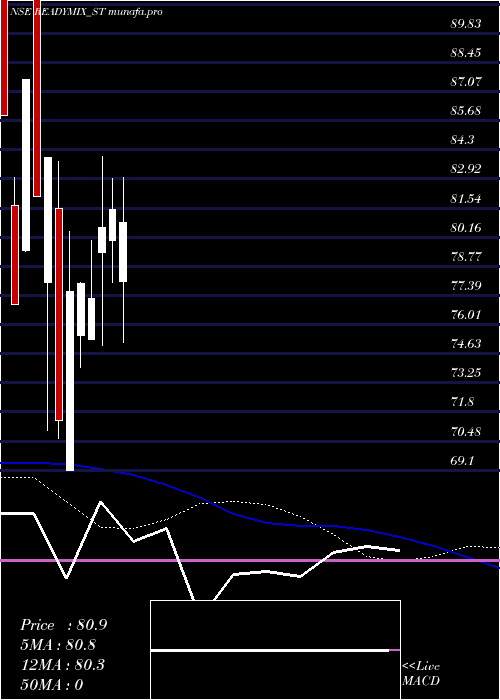The width and height of the screenshot is (500, 700).
Task: Click the 87.07 price axis label
Action: point(466,82)
